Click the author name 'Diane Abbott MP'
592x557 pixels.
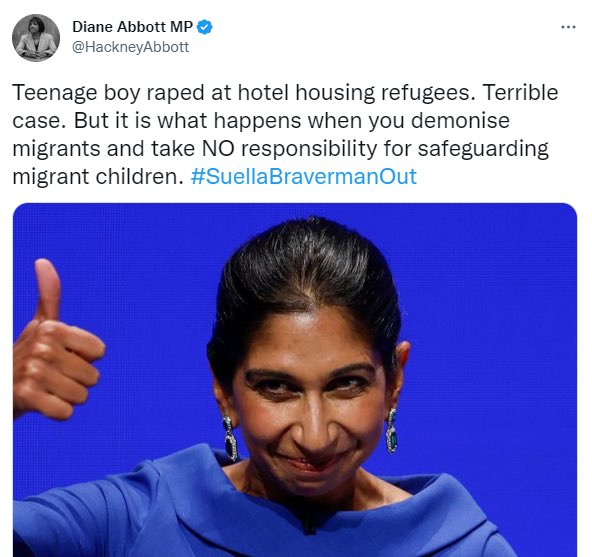[x=133, y=27]
